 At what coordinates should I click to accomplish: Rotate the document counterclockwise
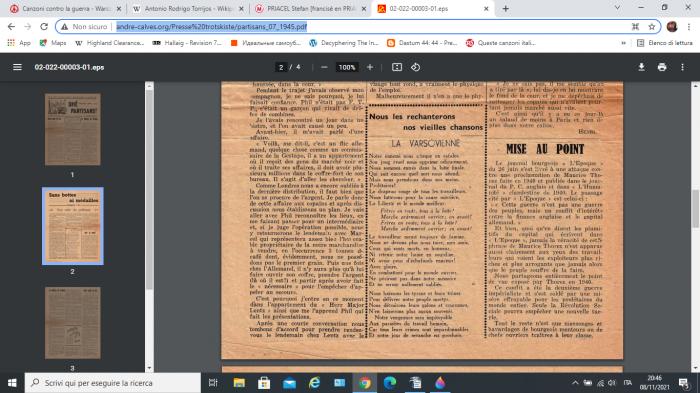pyautogui.click(x=415, y=67)
